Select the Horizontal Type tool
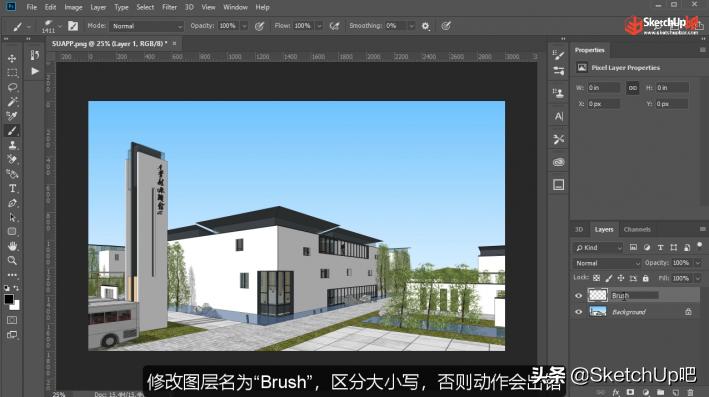 click(x=12, y=188)
